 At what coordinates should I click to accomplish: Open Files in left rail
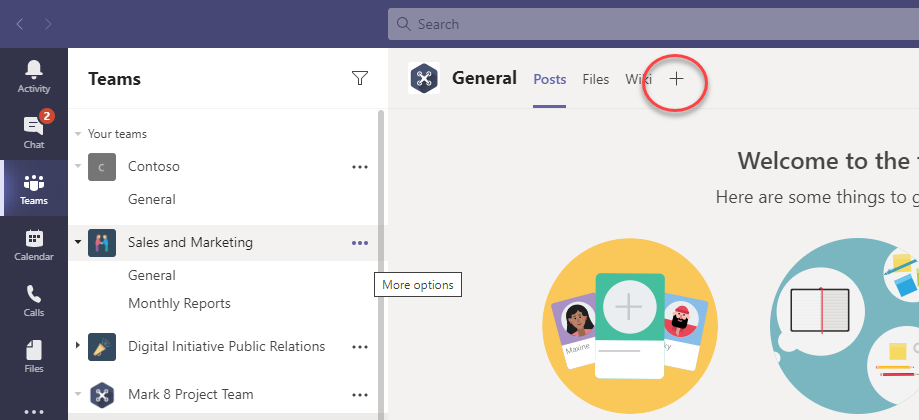pos(33,357)
